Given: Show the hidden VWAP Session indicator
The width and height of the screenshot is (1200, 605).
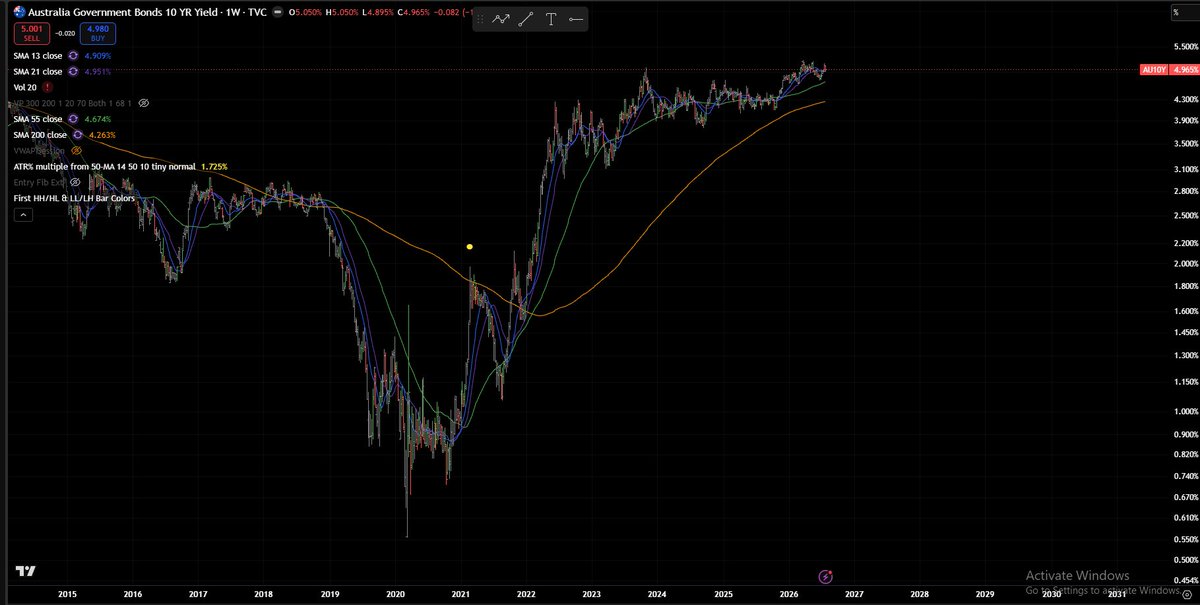Looking at the screenshot, I should click(x=77, y=150).
